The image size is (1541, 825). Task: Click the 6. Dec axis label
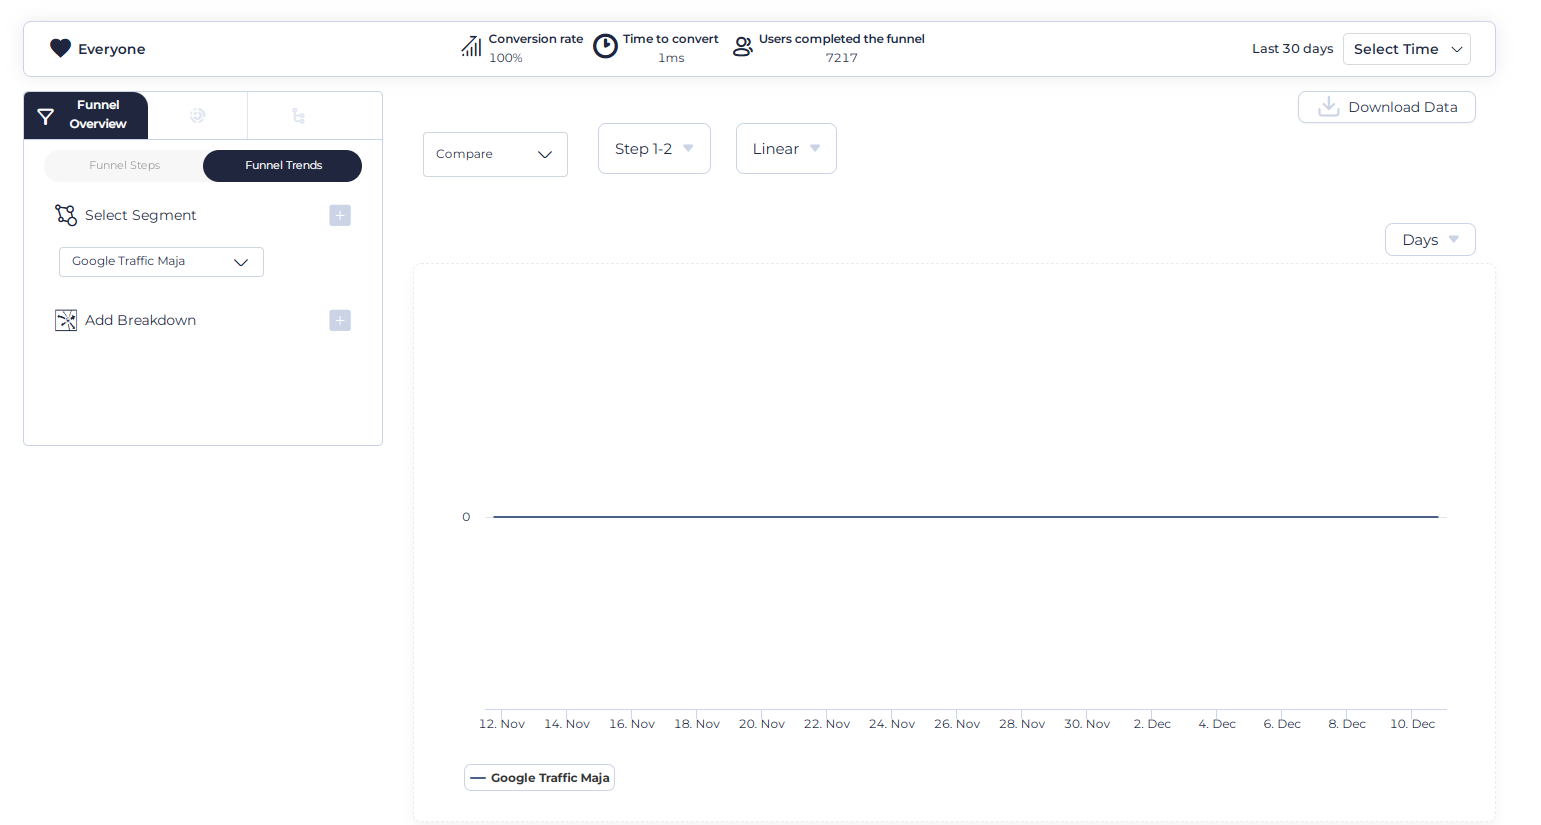[1282, 724]
